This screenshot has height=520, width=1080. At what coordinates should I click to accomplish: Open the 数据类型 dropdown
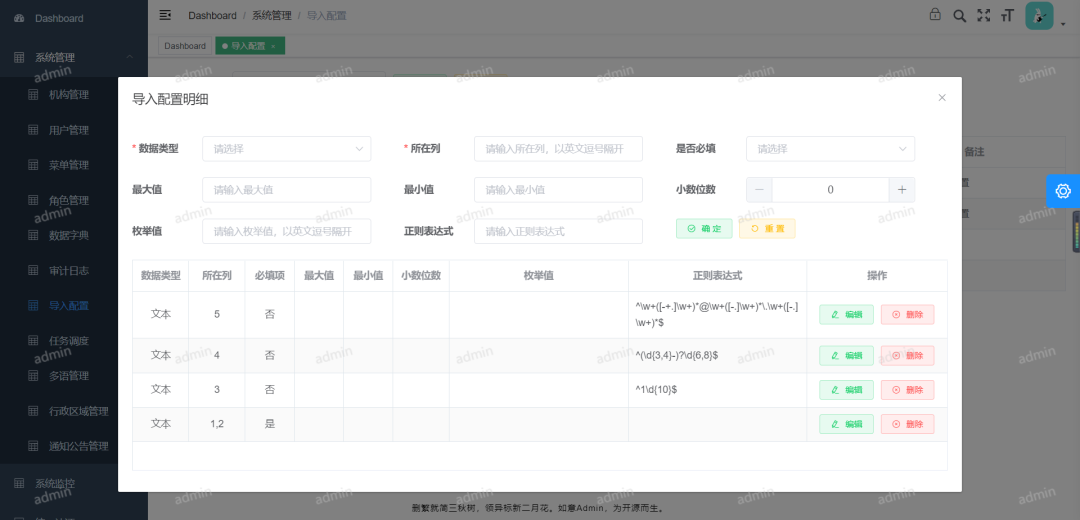pyautogui.click(x=286, y=149)
